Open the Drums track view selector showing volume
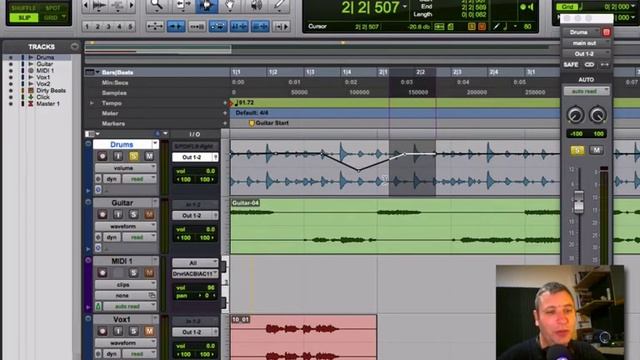This screenshot has width=640, height=360. pos(126,168)
